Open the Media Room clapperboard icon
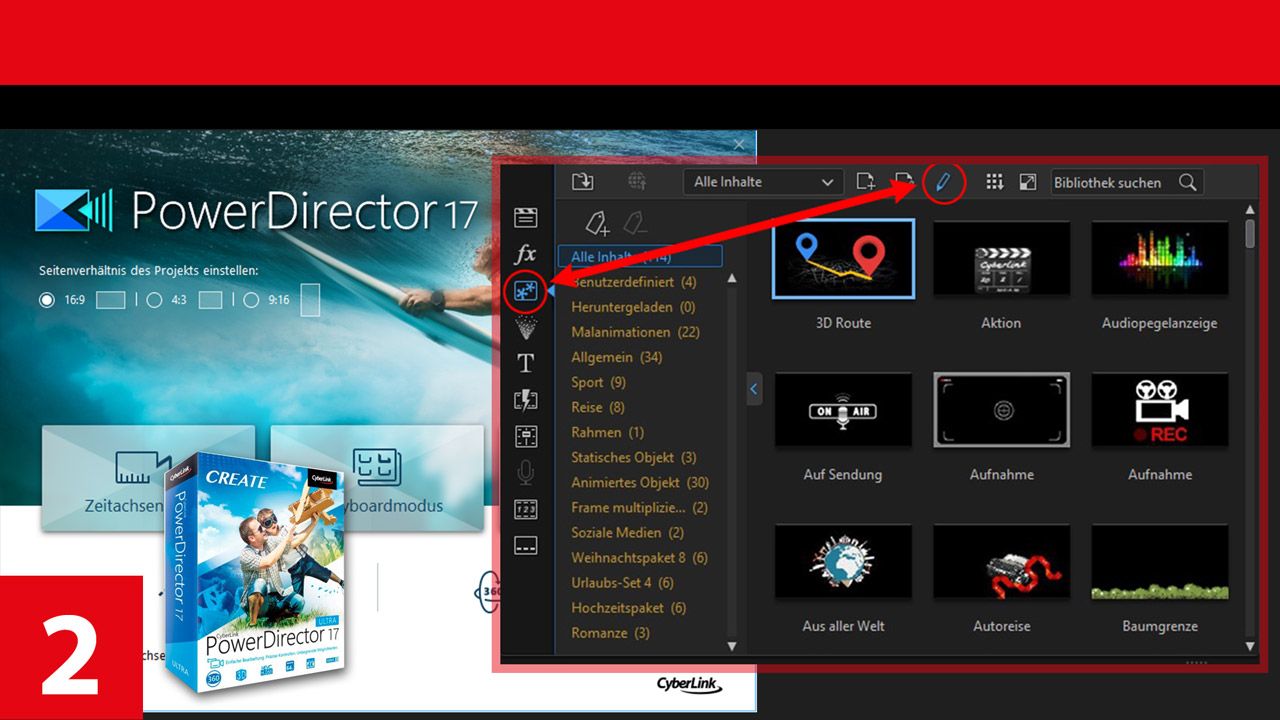Image resolution: width=1280 pixels, height=720 pixels. tap(525, 218)
